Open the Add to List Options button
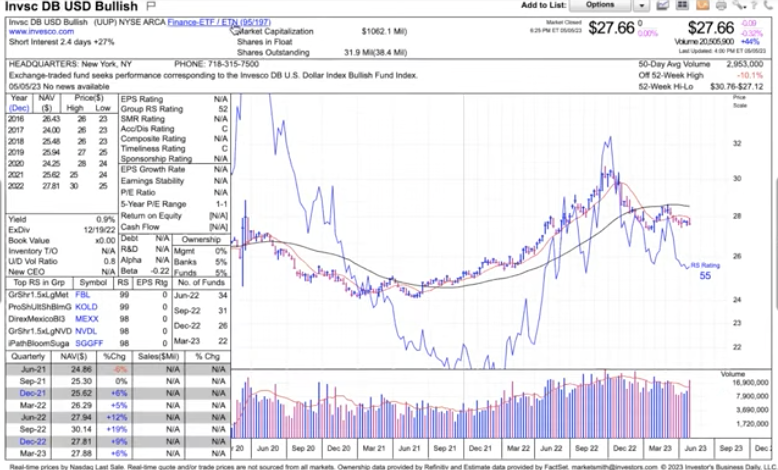 click(600, 5)
